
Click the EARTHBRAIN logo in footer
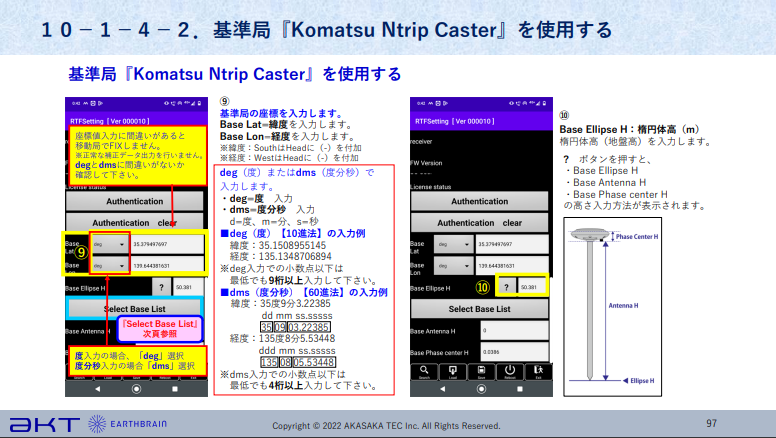click(x=128, y=424)
